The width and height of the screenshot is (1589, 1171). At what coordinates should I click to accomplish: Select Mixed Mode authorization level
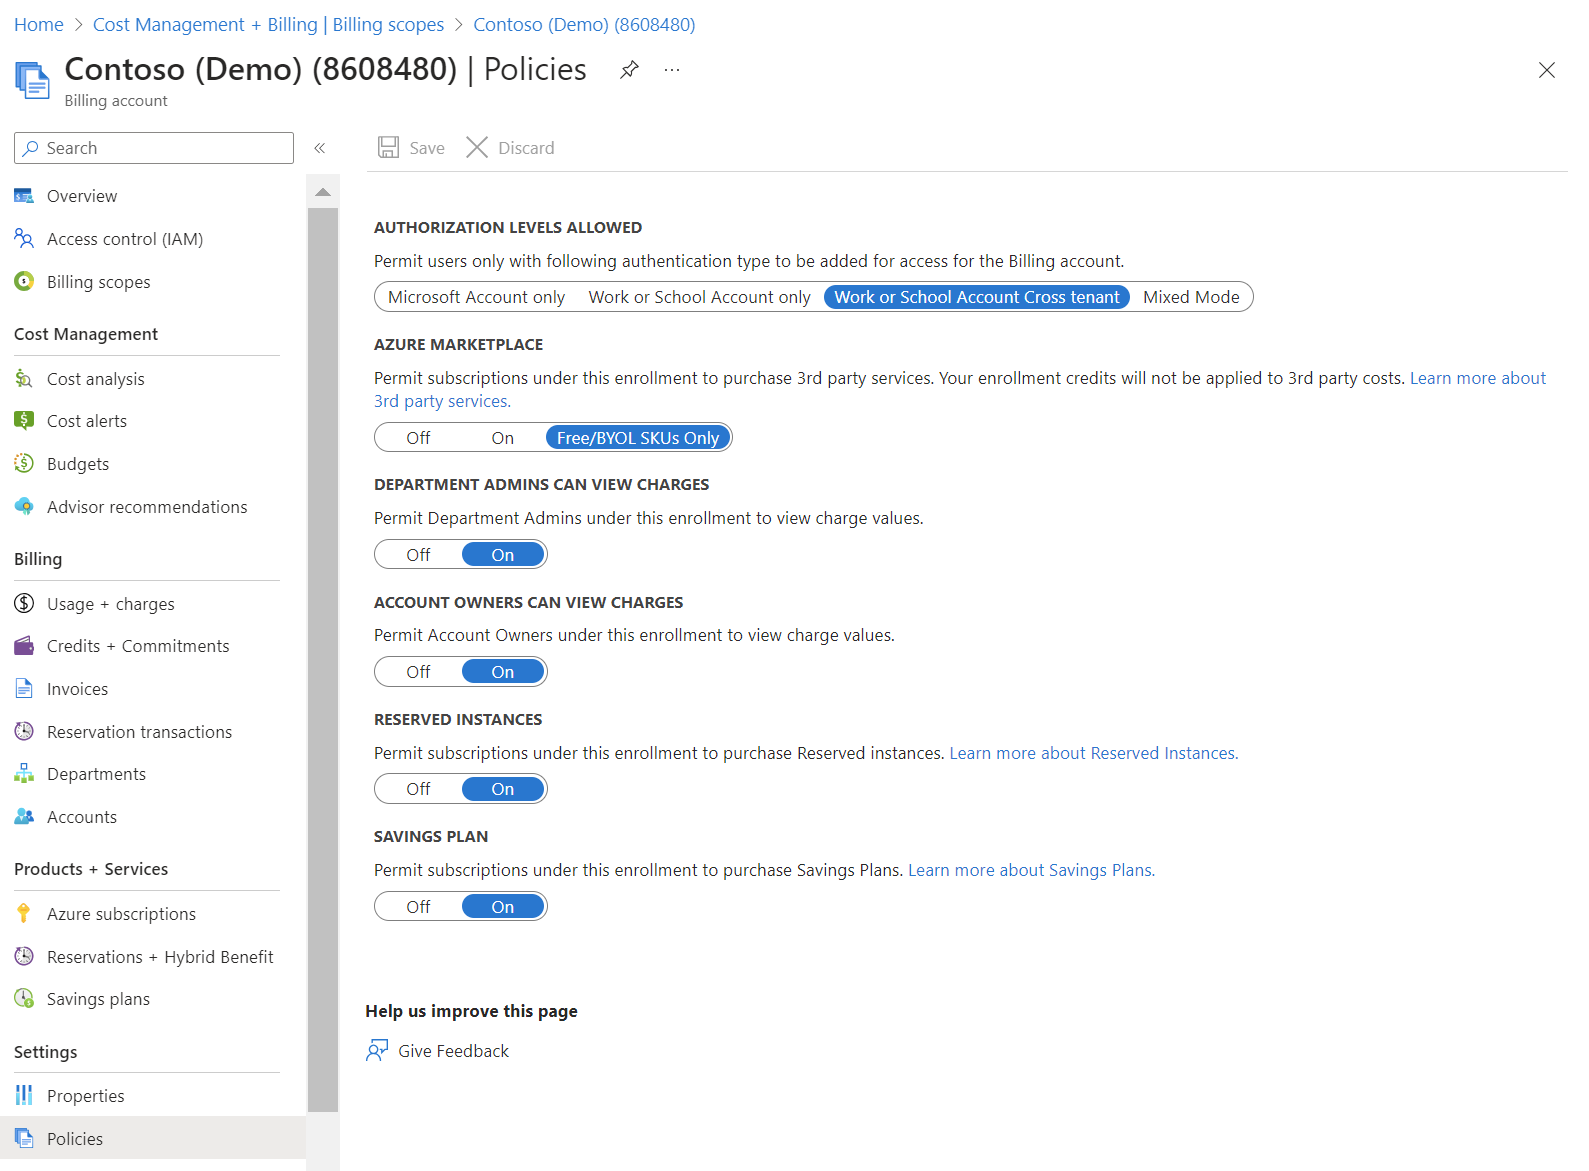(x=1191, y=297)
